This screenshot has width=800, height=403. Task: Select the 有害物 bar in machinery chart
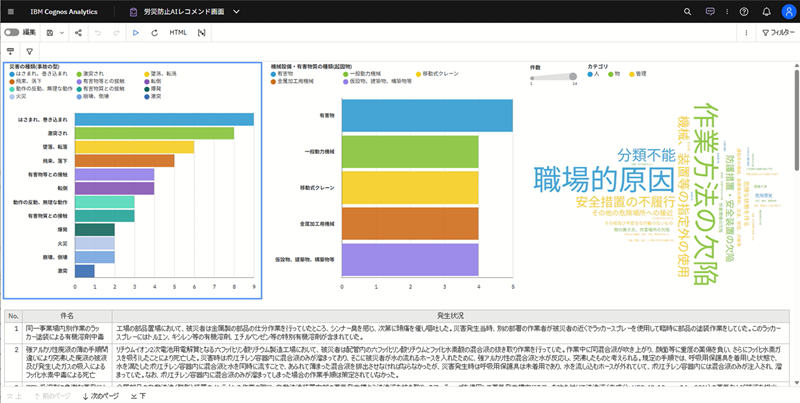pyautogui.click(x=426, y=117)
